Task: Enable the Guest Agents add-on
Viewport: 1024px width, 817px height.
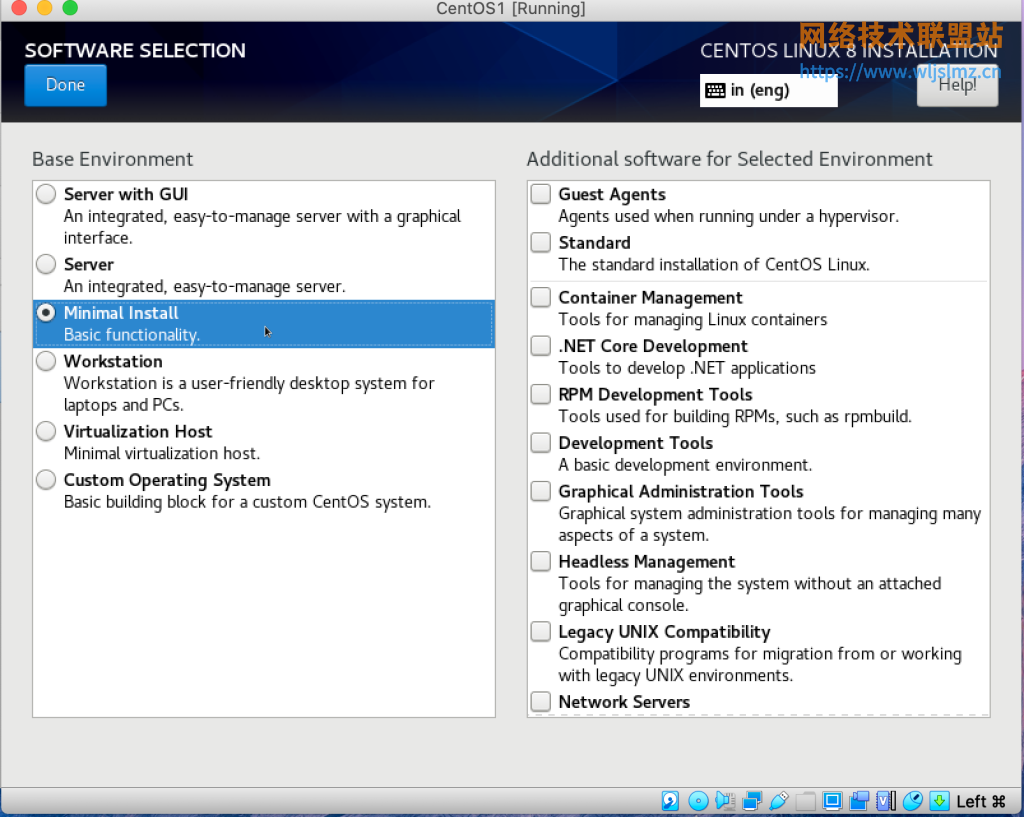Action: point(540,193)
